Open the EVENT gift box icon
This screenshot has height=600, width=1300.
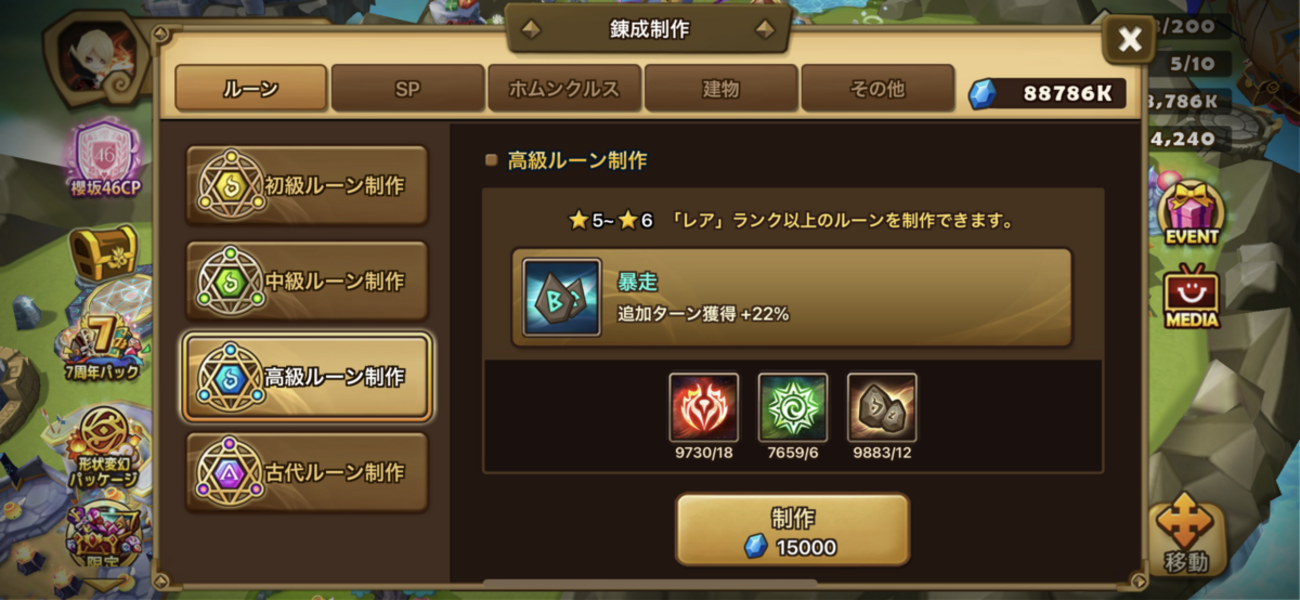(1191, 213)
